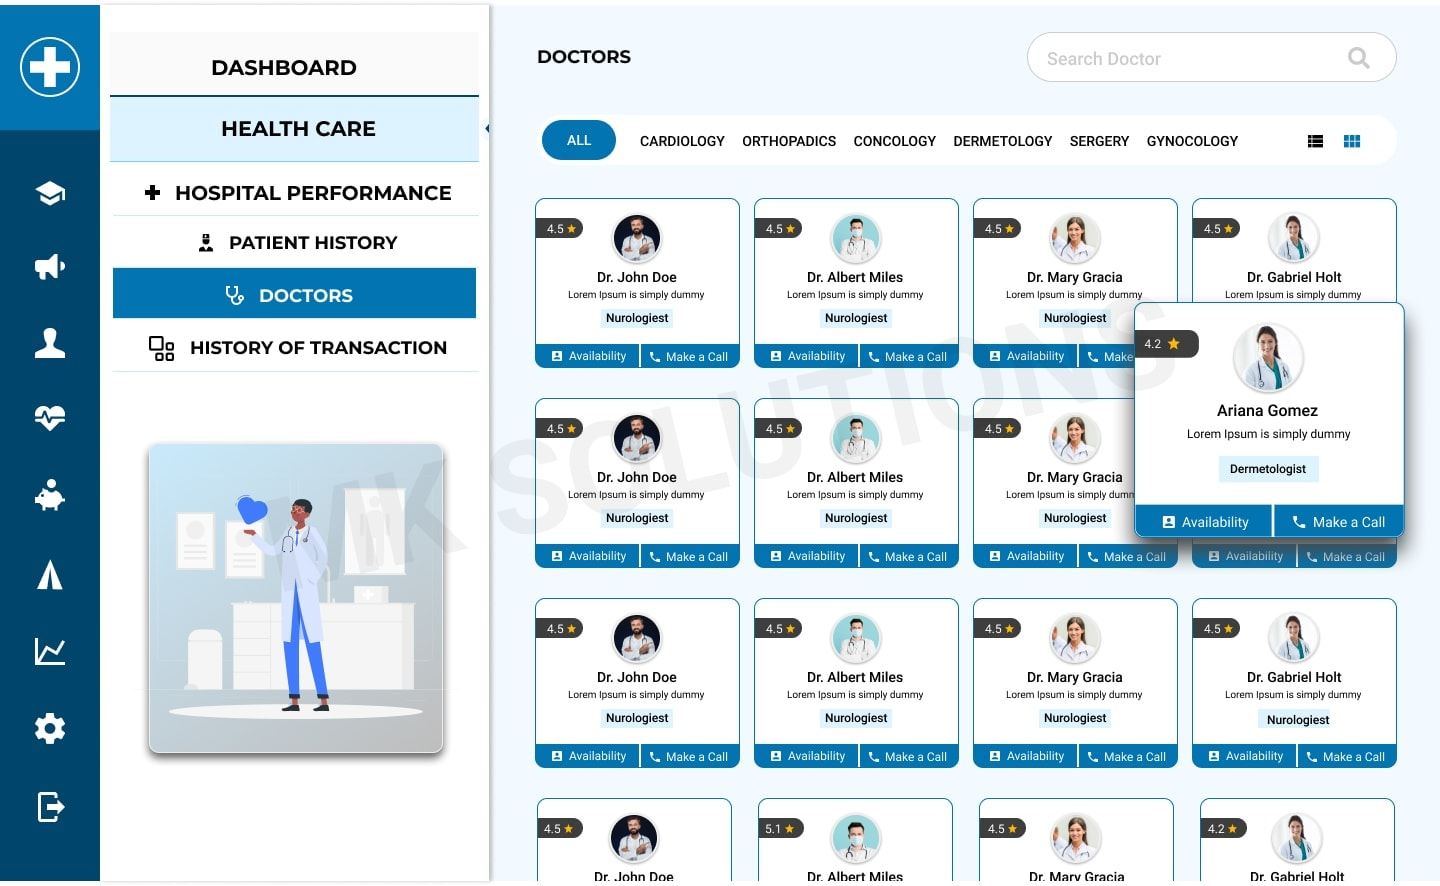Select the megaphone announcements sidebar icon
Image resolution: width=1440 pixels, height=886 pixels.
(x=50, y=267)
